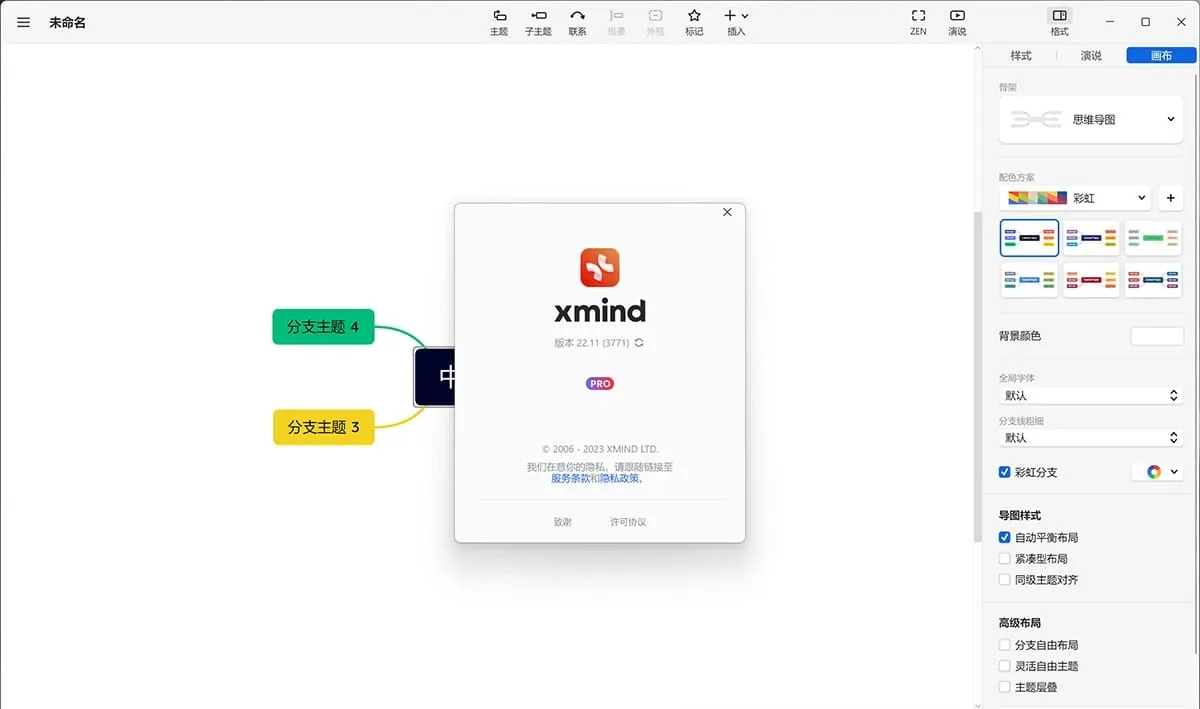The image size is (1200, 709).
Task: Open the hamburger menu
Action: coord(24,22)
